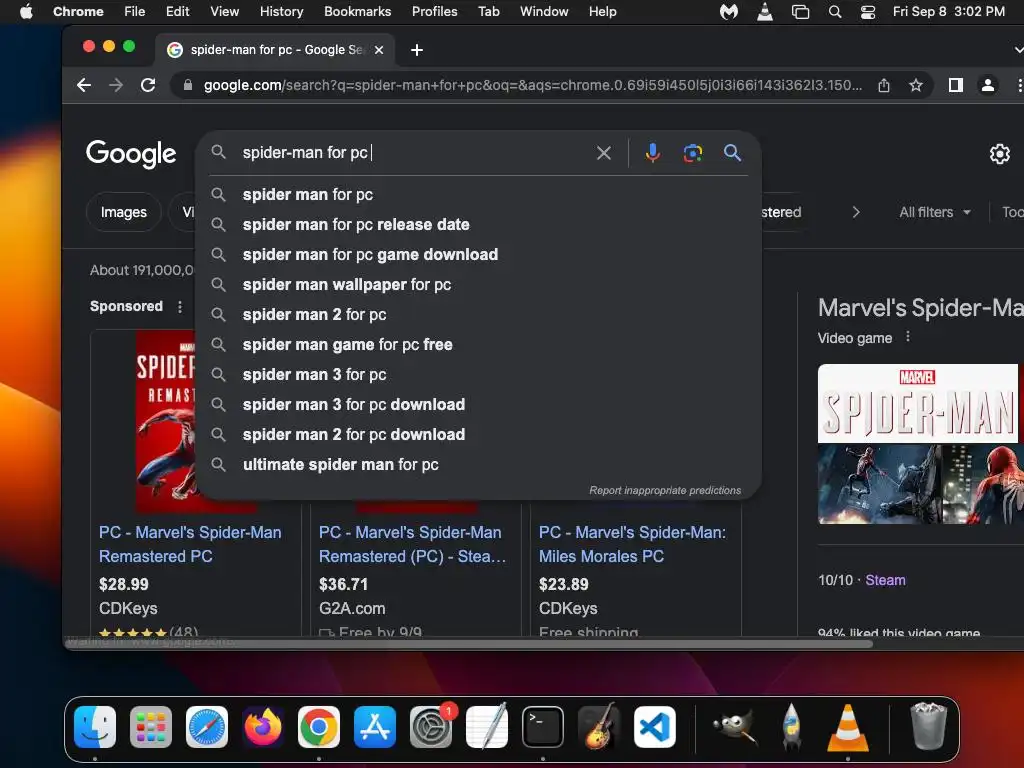Open App Store from the dock
The height and width of the screenshot is (768, 1024).
tap(375, 727)
